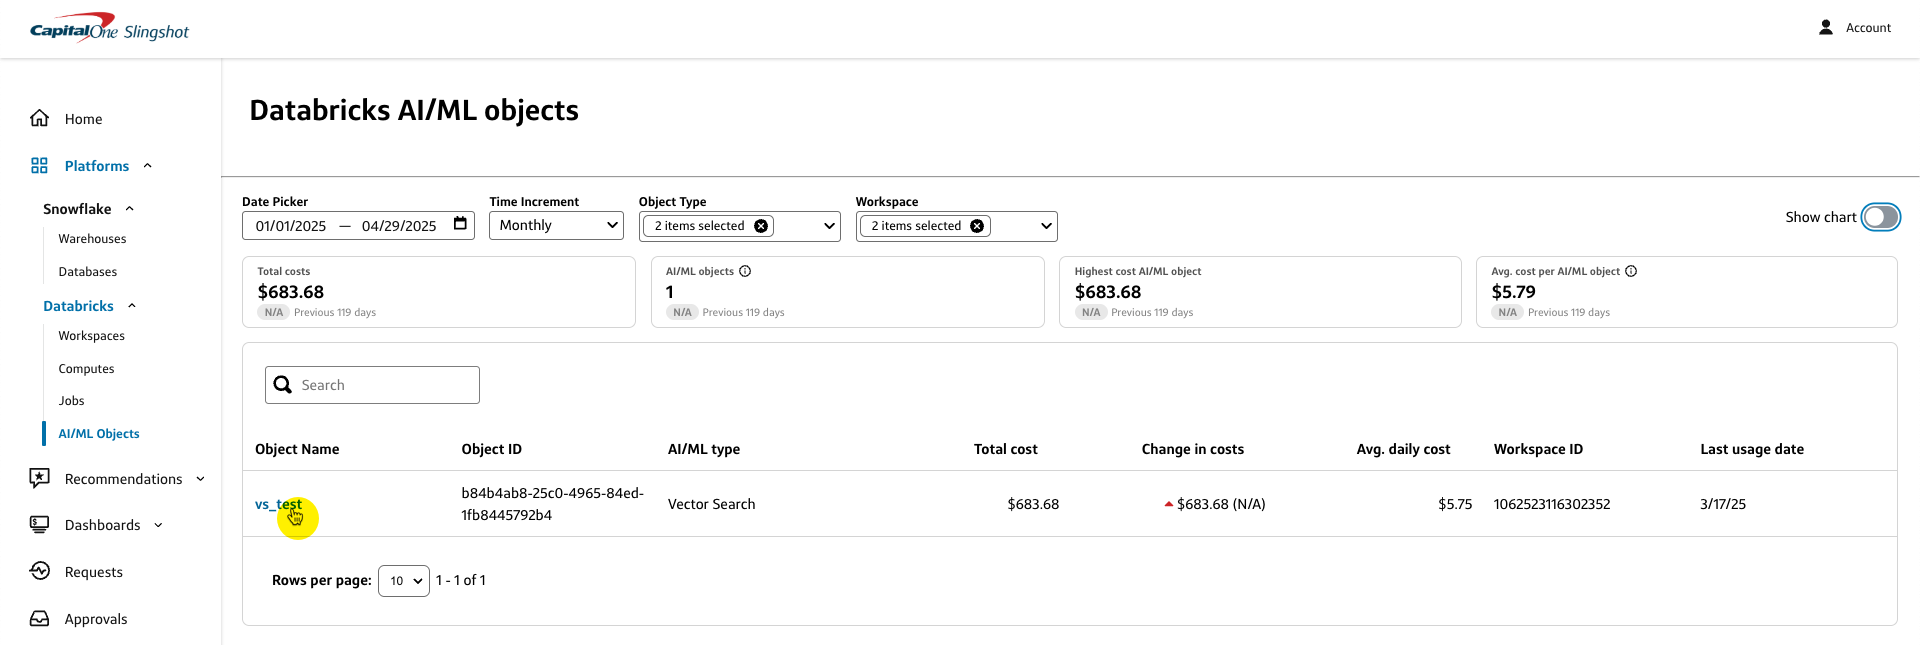Open the Account user icon
The width and height of the screenshot is (1920, 645).
coord(1826,28)
